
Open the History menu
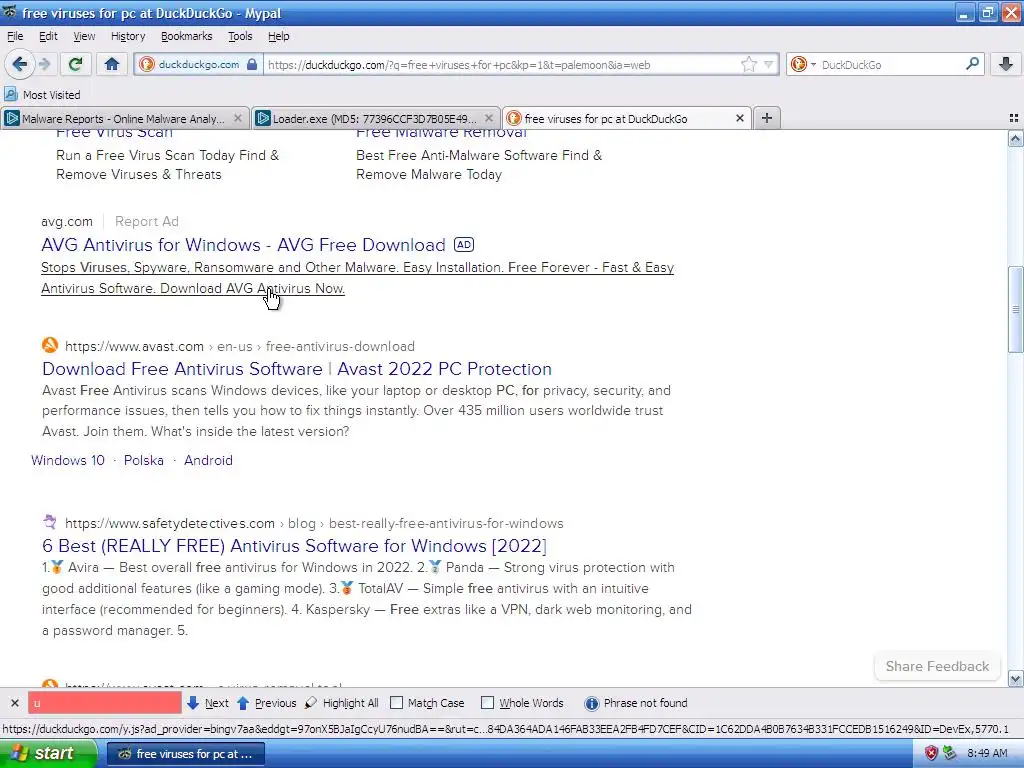click(x=128, y=36)
